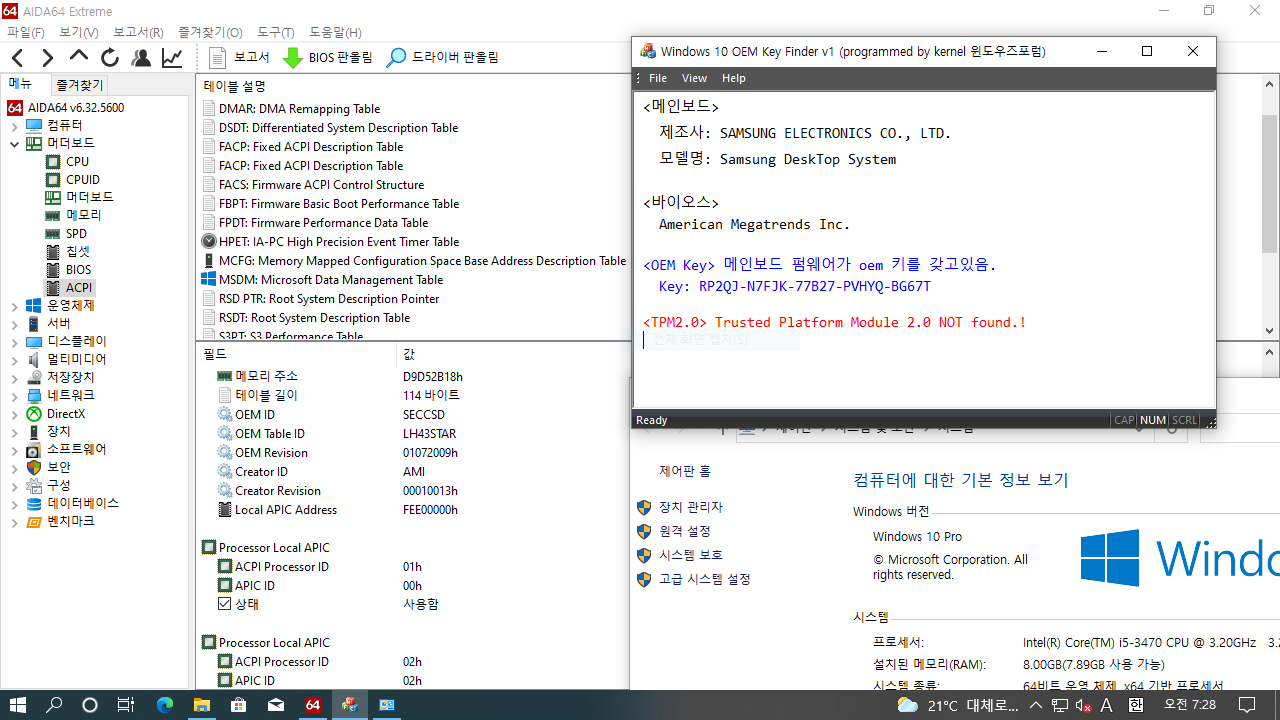This screenshot has height=720, width=1280.
Task: Open Microsoft Edge from the taskbar
Action: [x=164, y=705]
